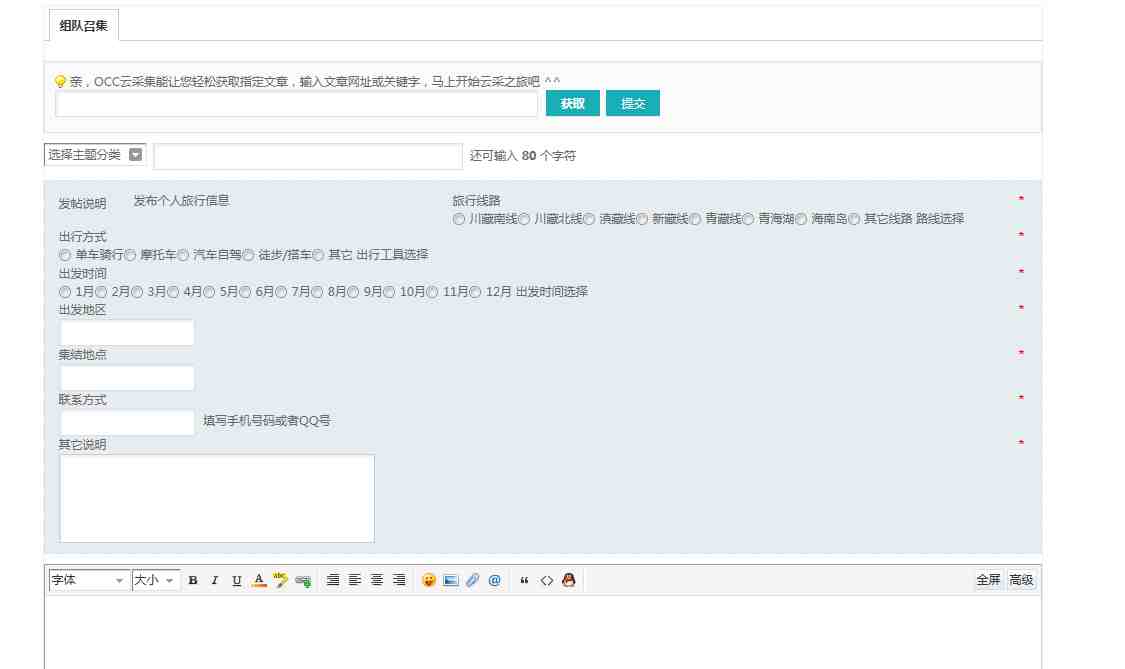The height and width of the screenshot is (669, 1125).
Task: Open the 大小 font size dropdown
Action: click(156, 580)
